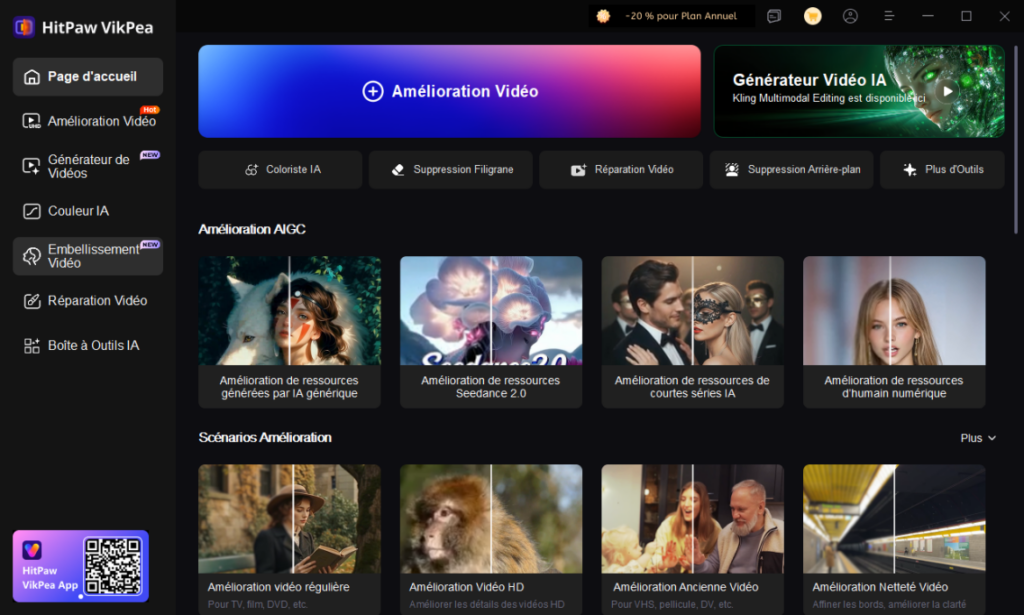Select Amélioration vidéo régulière card
Screen dimensions: 1024x615
coord(289,539)
